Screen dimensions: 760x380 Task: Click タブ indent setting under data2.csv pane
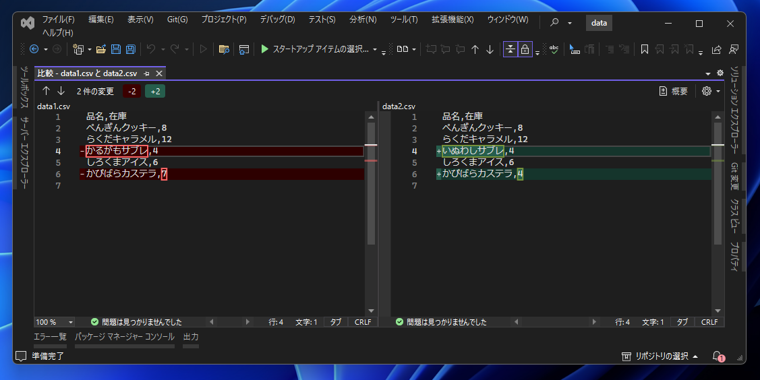(682, 322)
